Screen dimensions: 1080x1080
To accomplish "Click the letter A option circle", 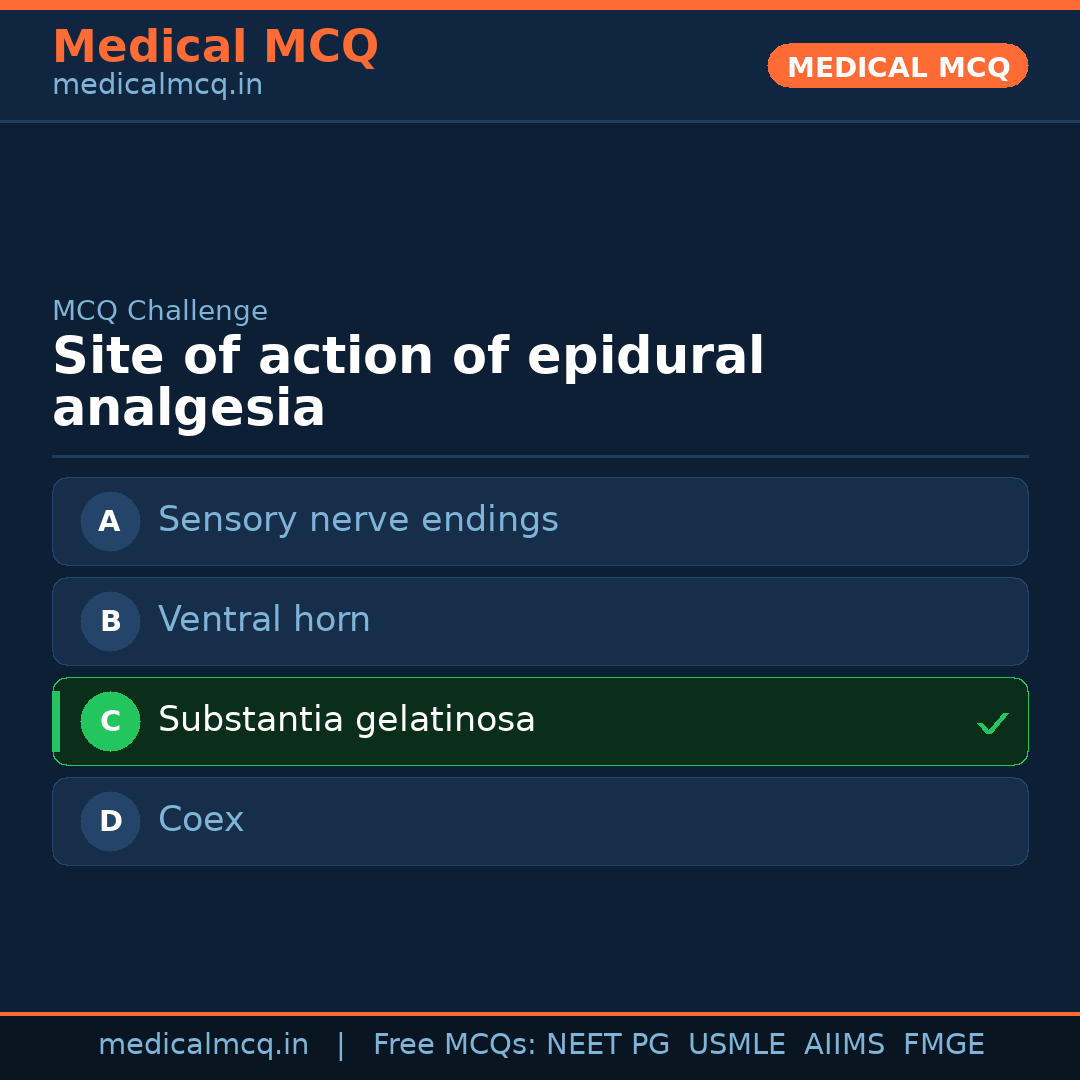I will (110, 521).
